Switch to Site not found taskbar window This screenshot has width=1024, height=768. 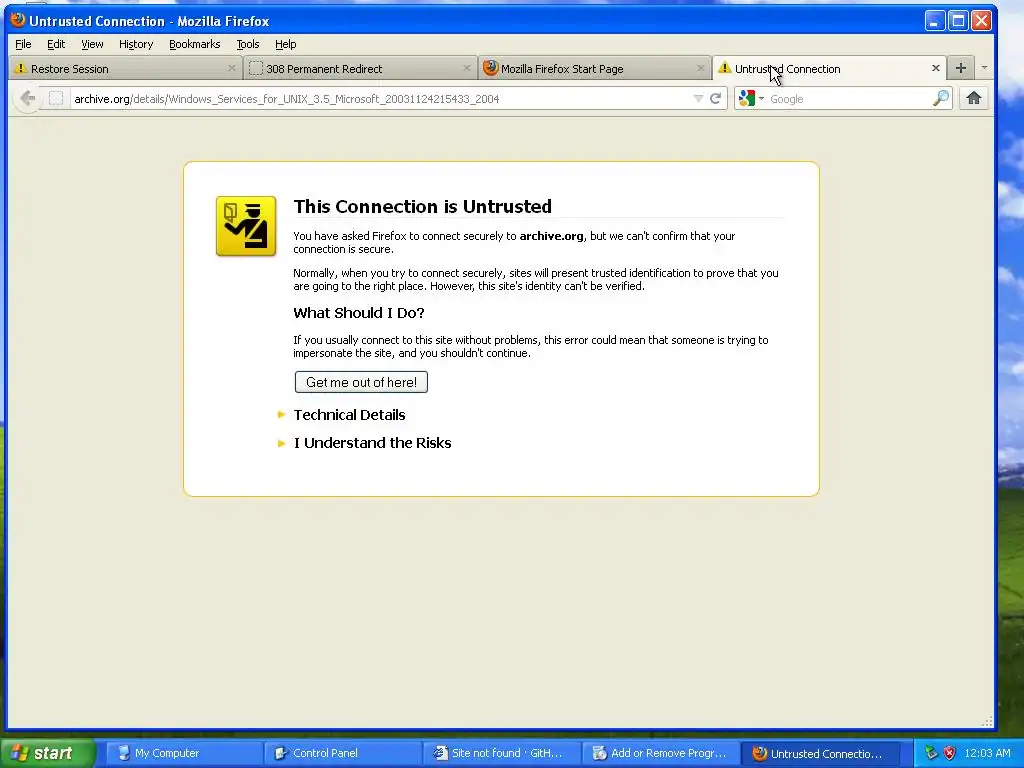tap(500, 753)
